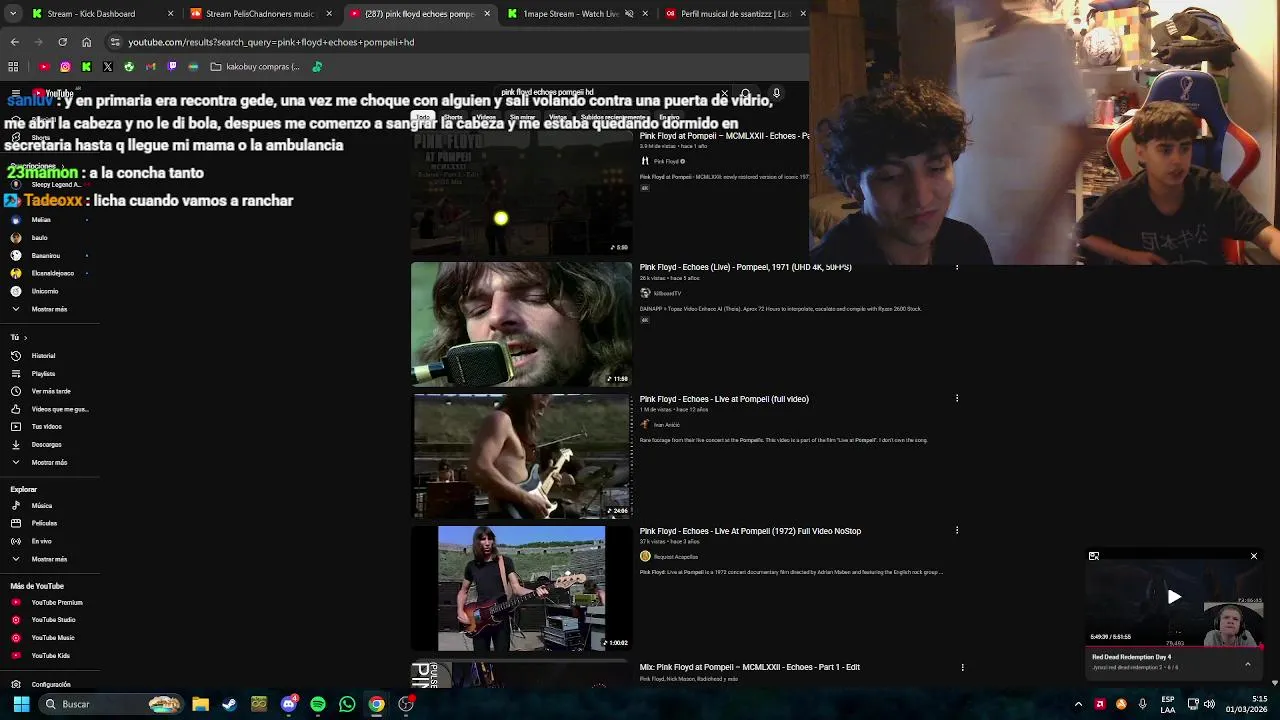Open YouTube Studio link

coord(53,620)
